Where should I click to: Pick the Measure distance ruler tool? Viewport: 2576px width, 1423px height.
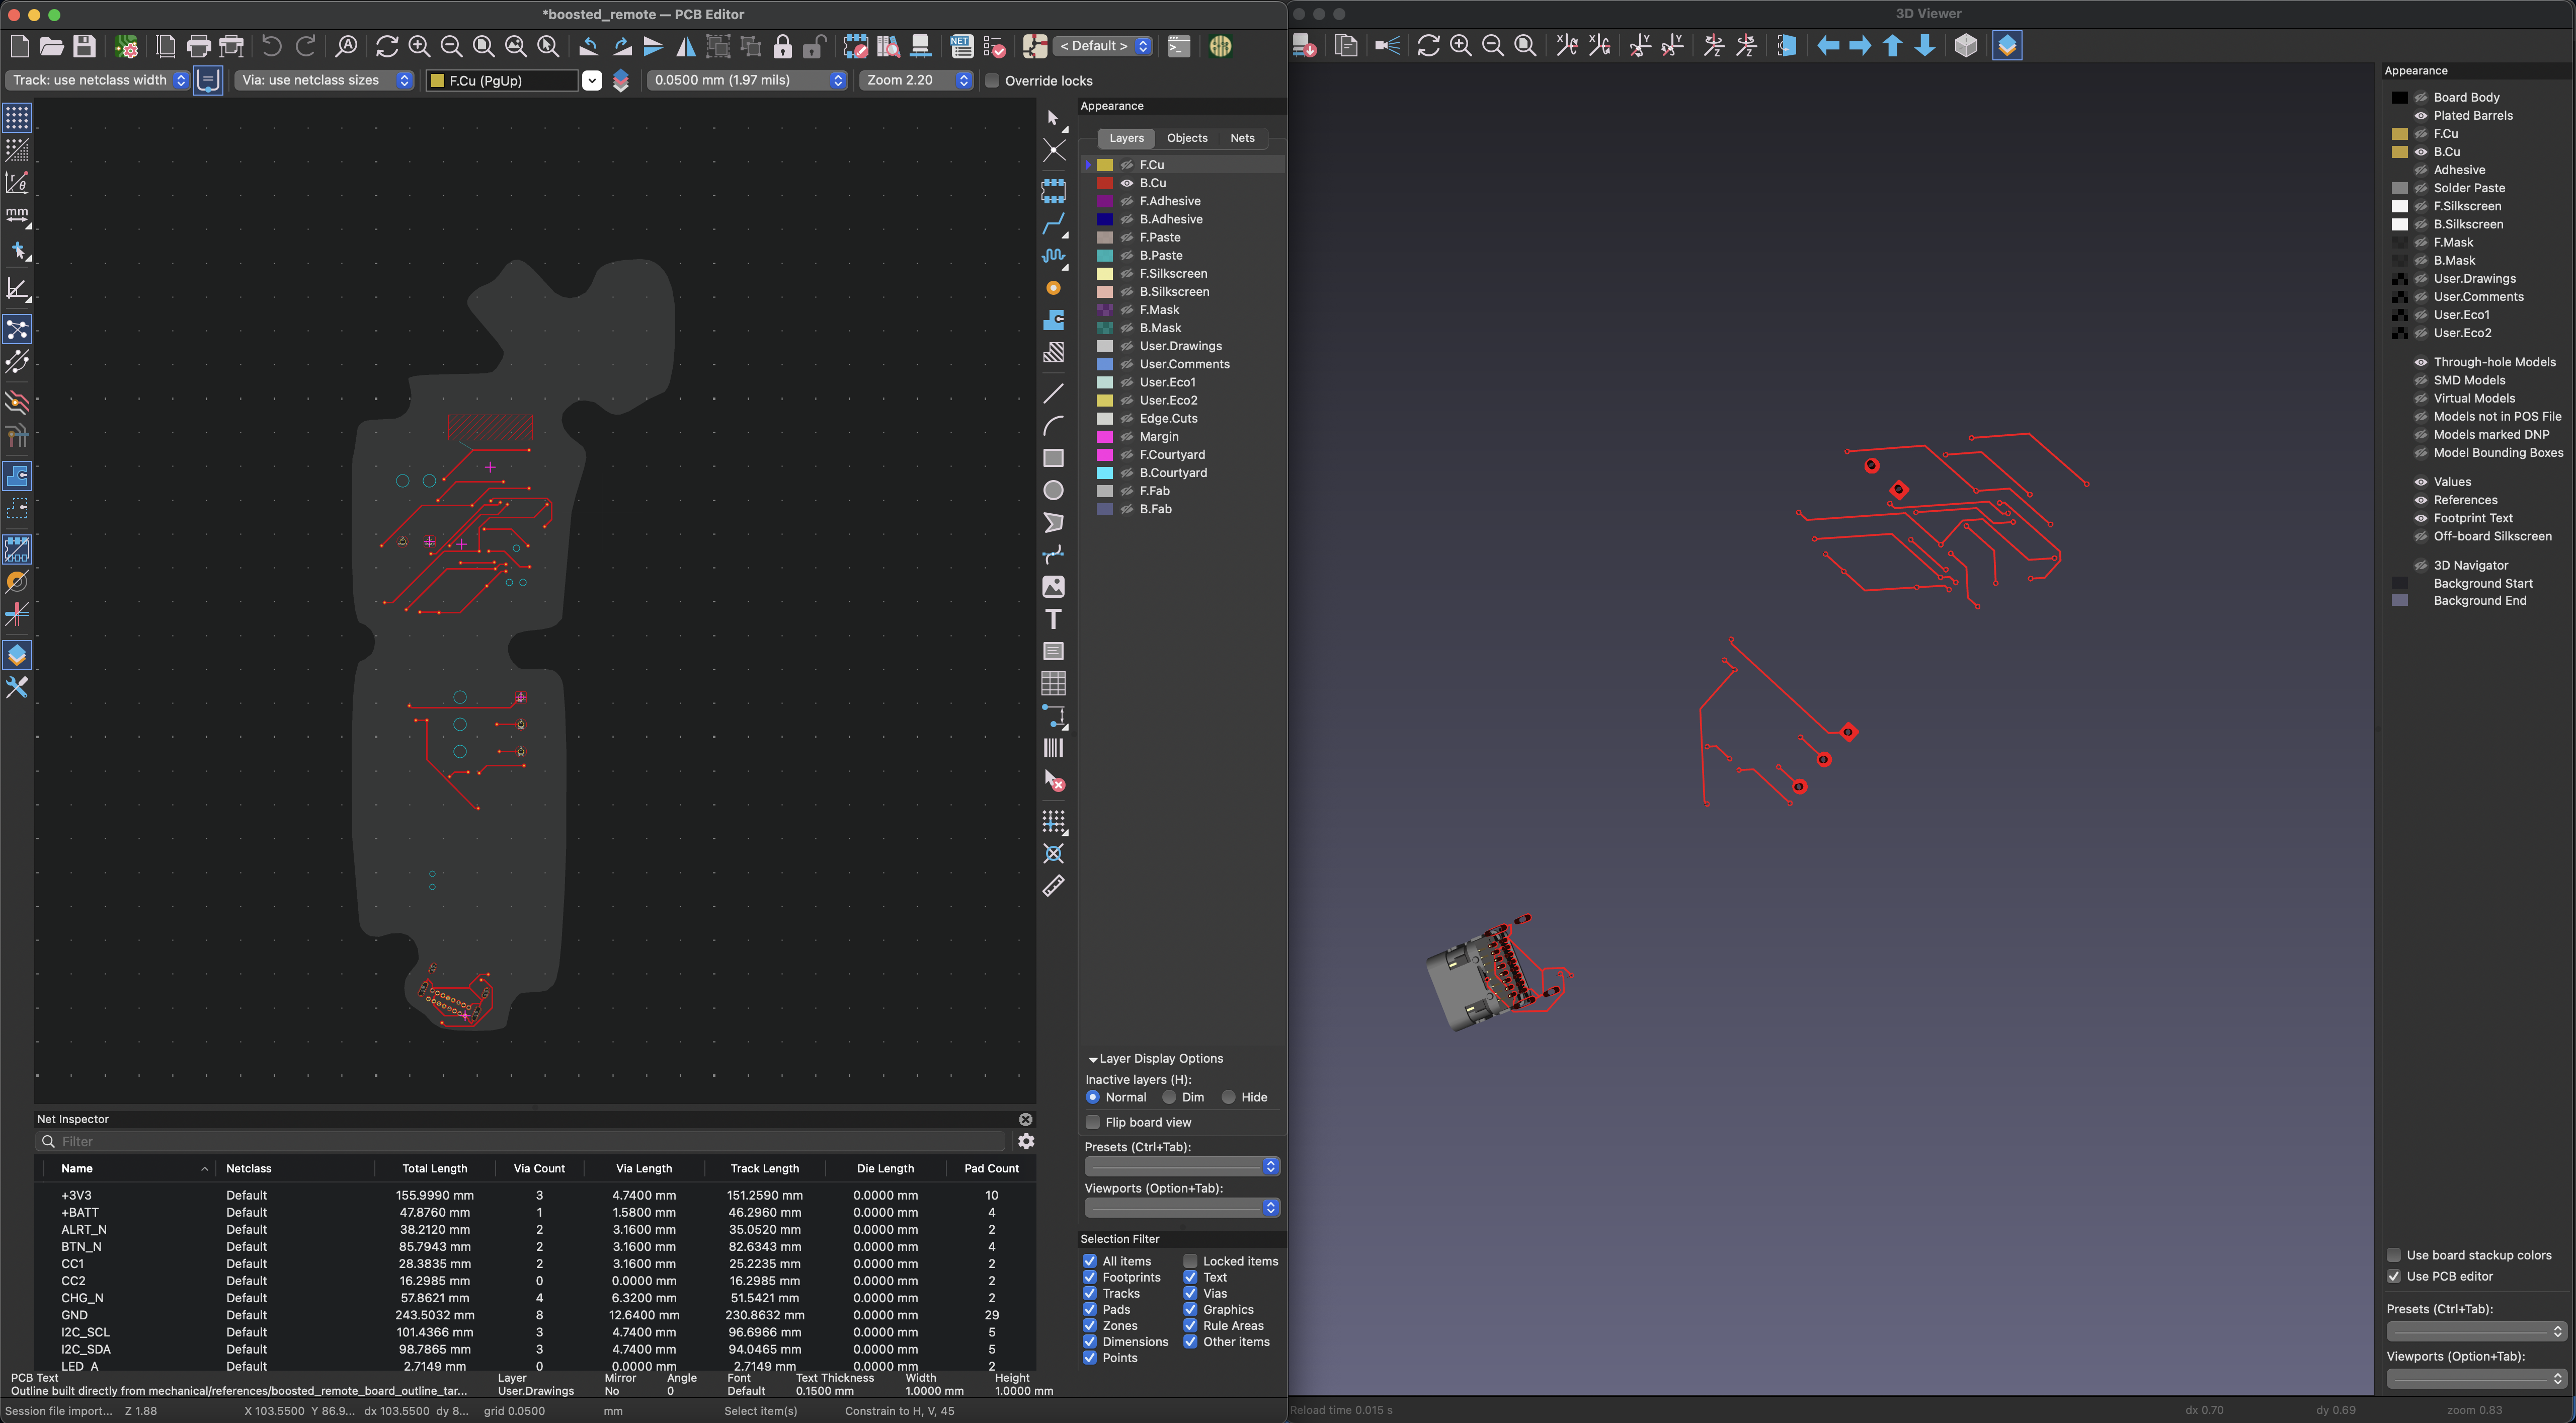click(1053, 886)
